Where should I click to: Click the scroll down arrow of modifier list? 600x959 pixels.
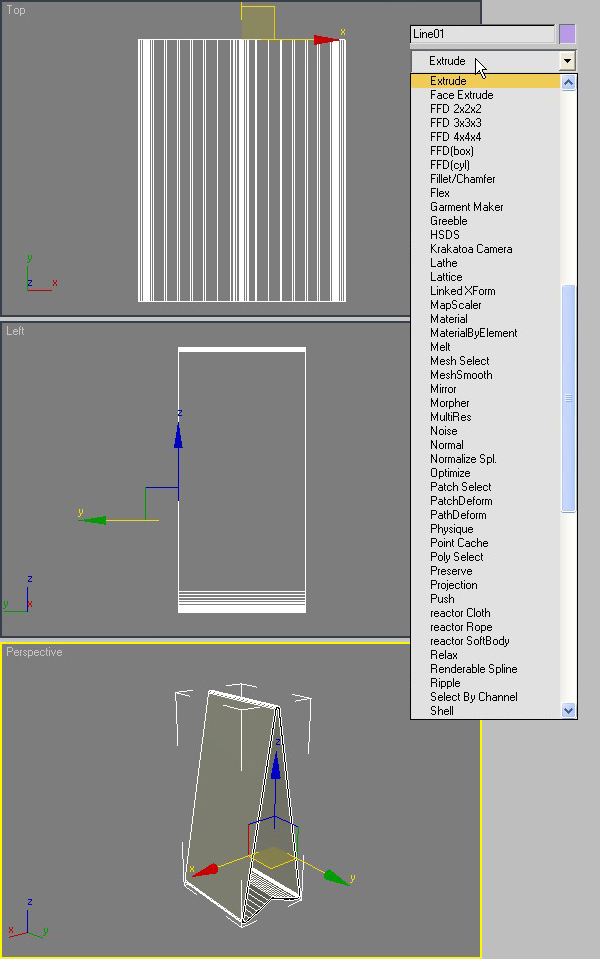(569, 710)
